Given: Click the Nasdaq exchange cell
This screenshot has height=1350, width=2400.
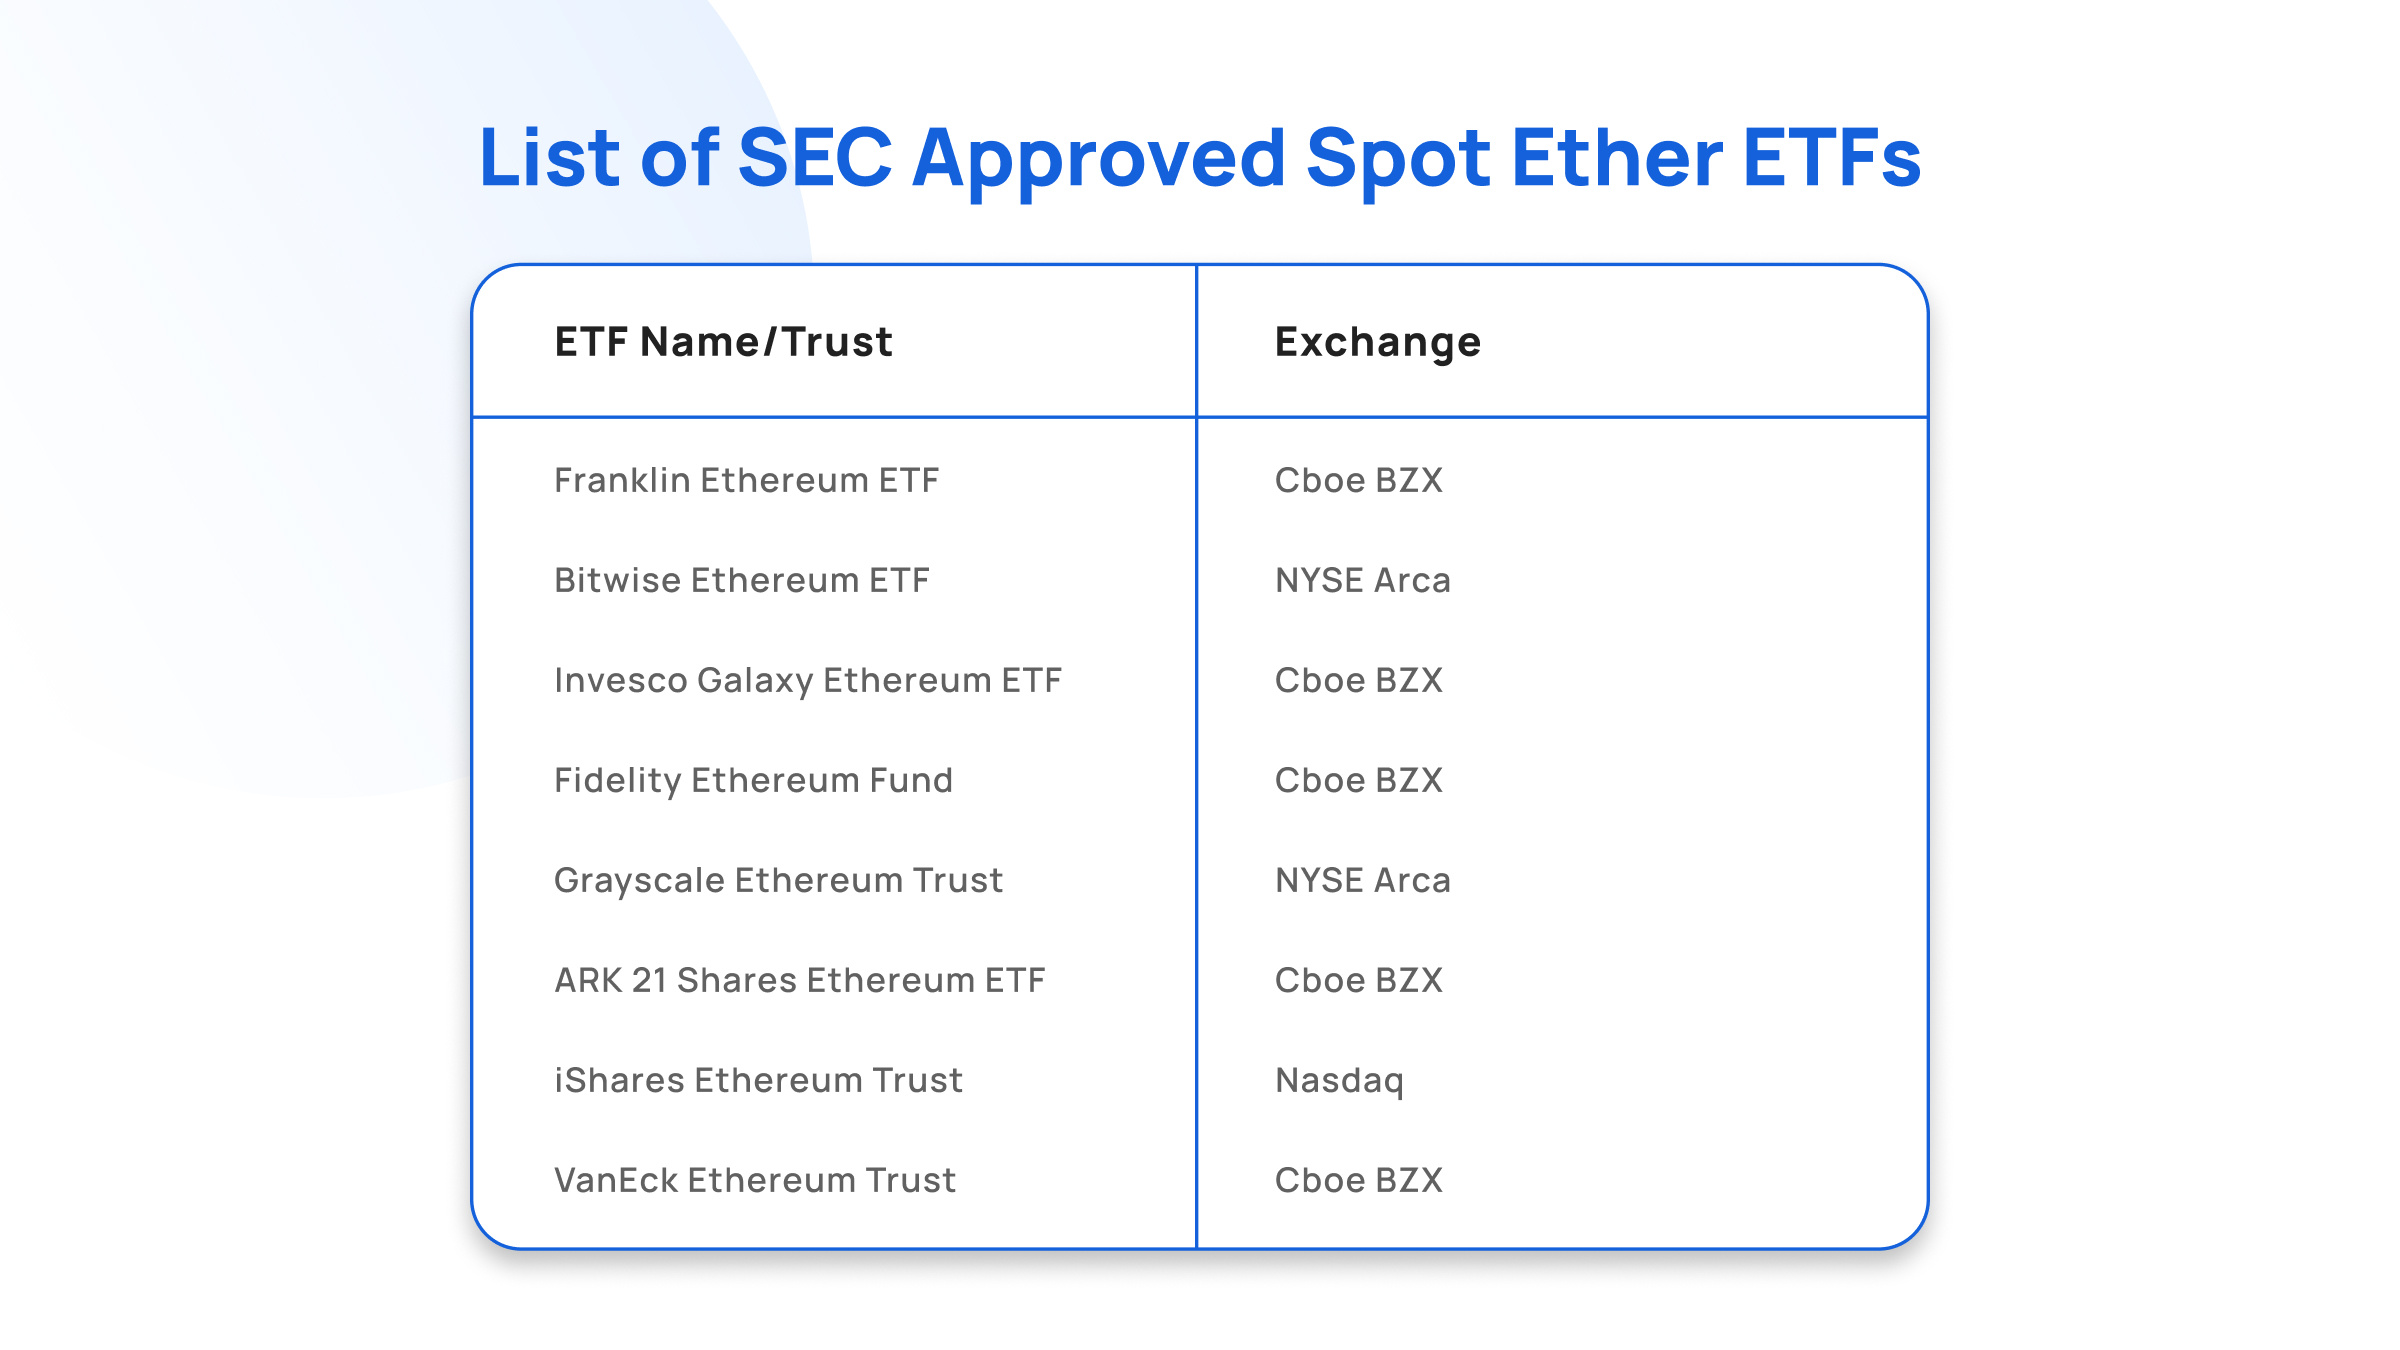Looking at the screenshot, I should pos(1339,1080).
